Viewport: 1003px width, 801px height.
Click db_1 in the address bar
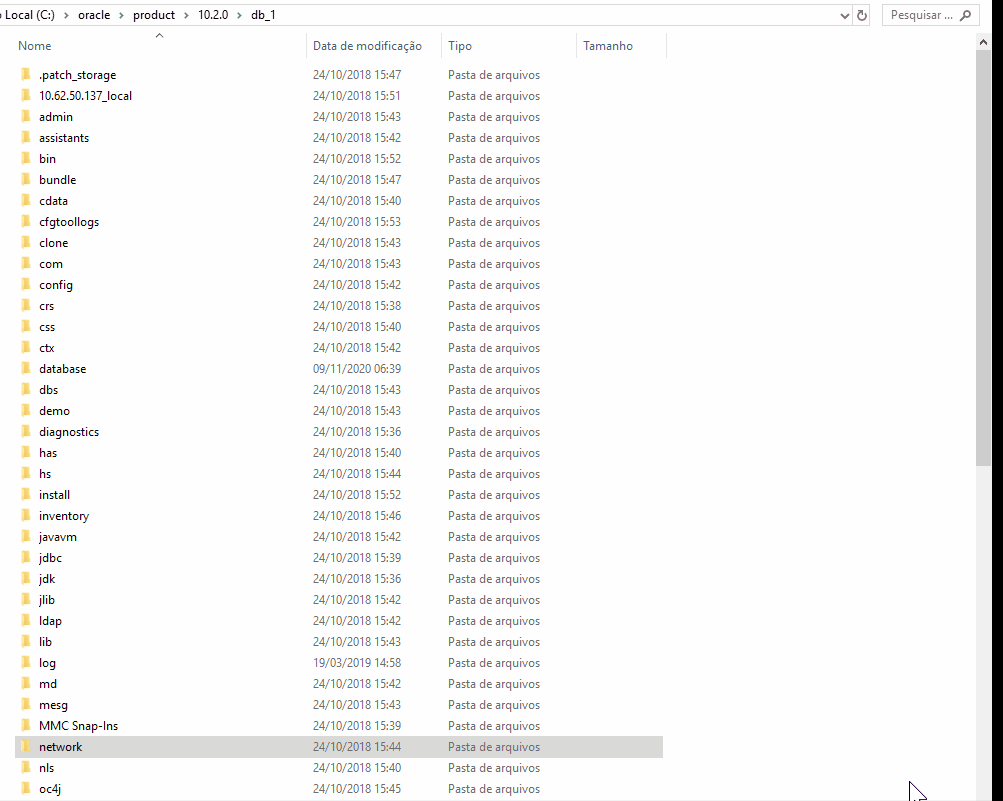pyautogui.click(x=263, y=15)
